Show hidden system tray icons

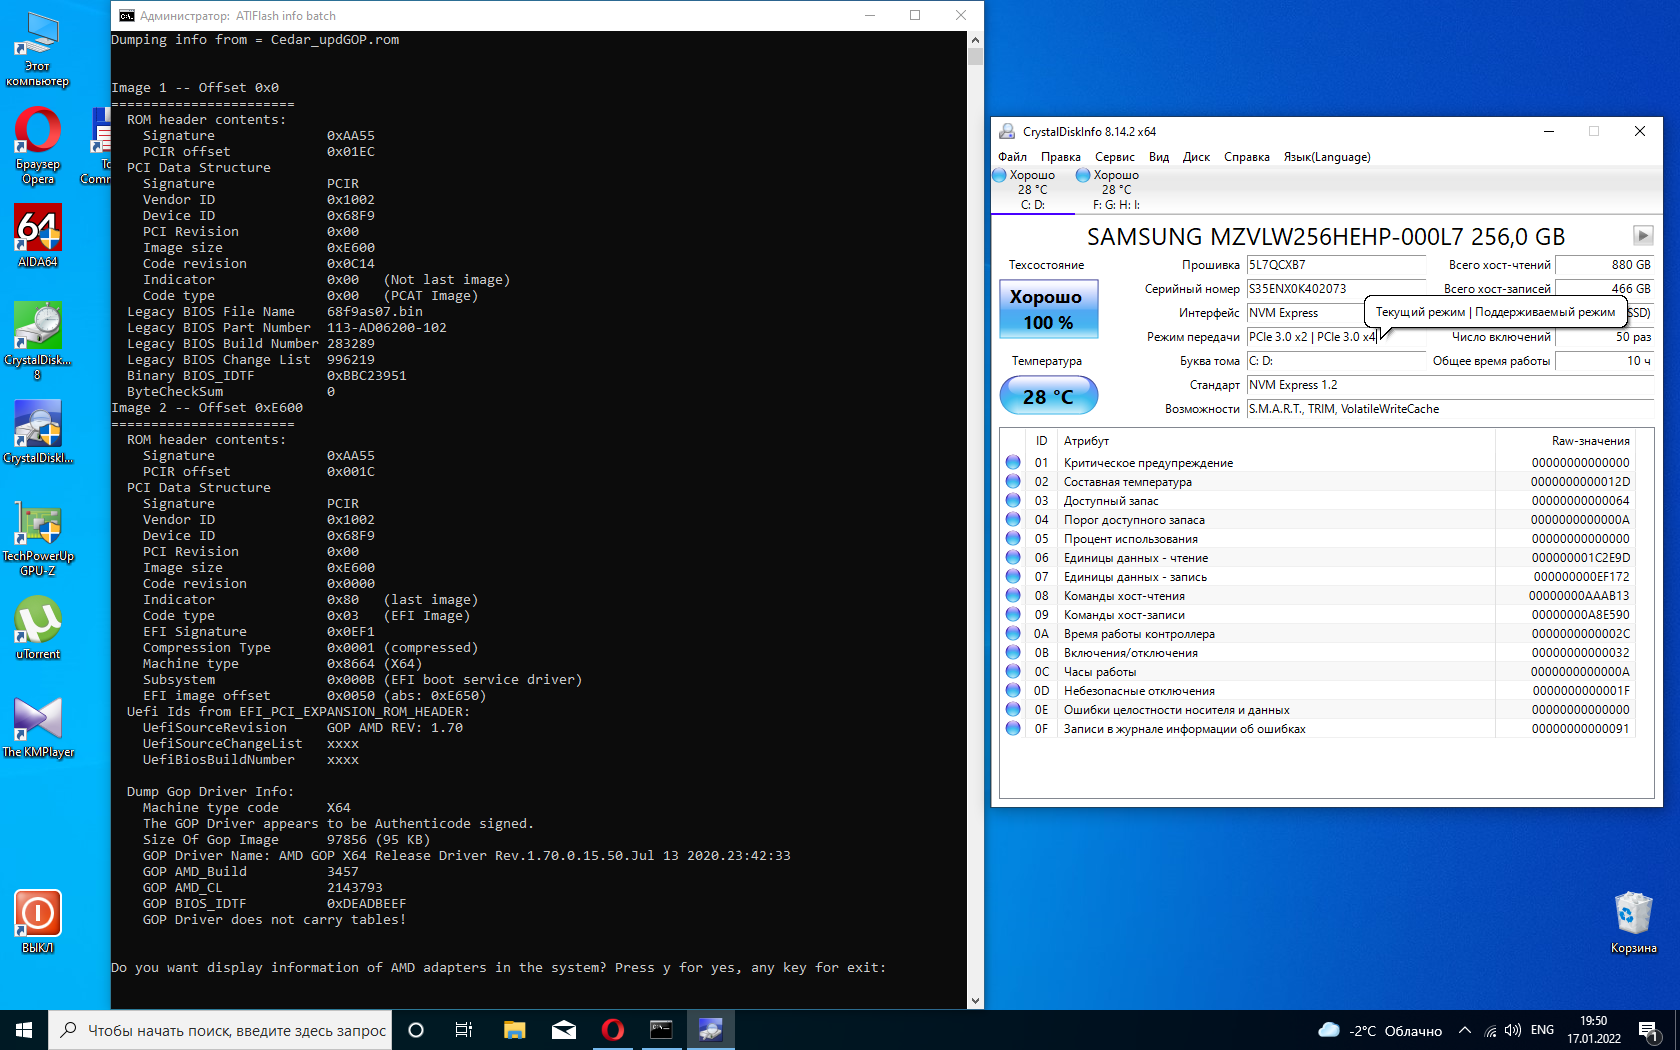click(x=1465, y=1030)
